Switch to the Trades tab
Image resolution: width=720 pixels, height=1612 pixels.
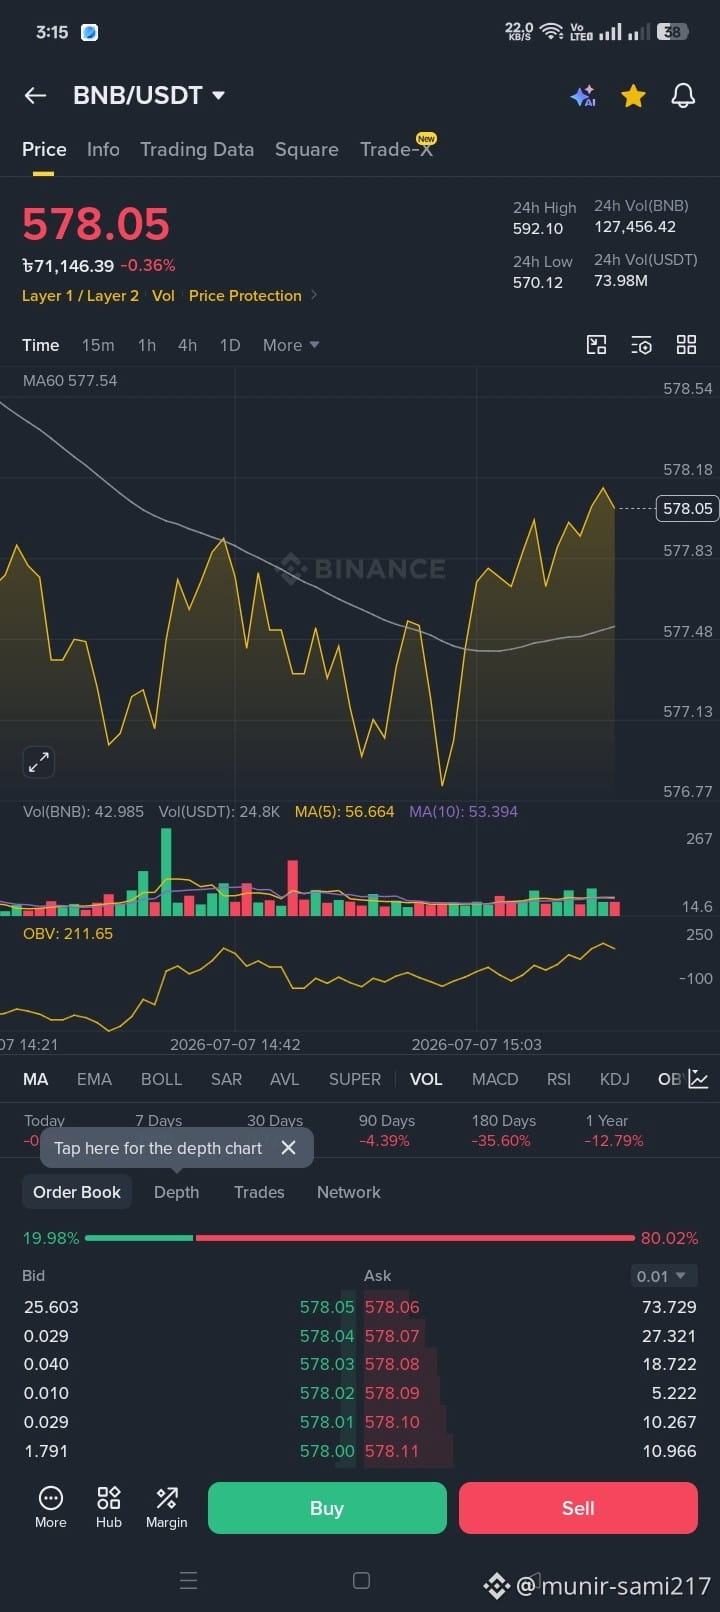(259, 1192)
